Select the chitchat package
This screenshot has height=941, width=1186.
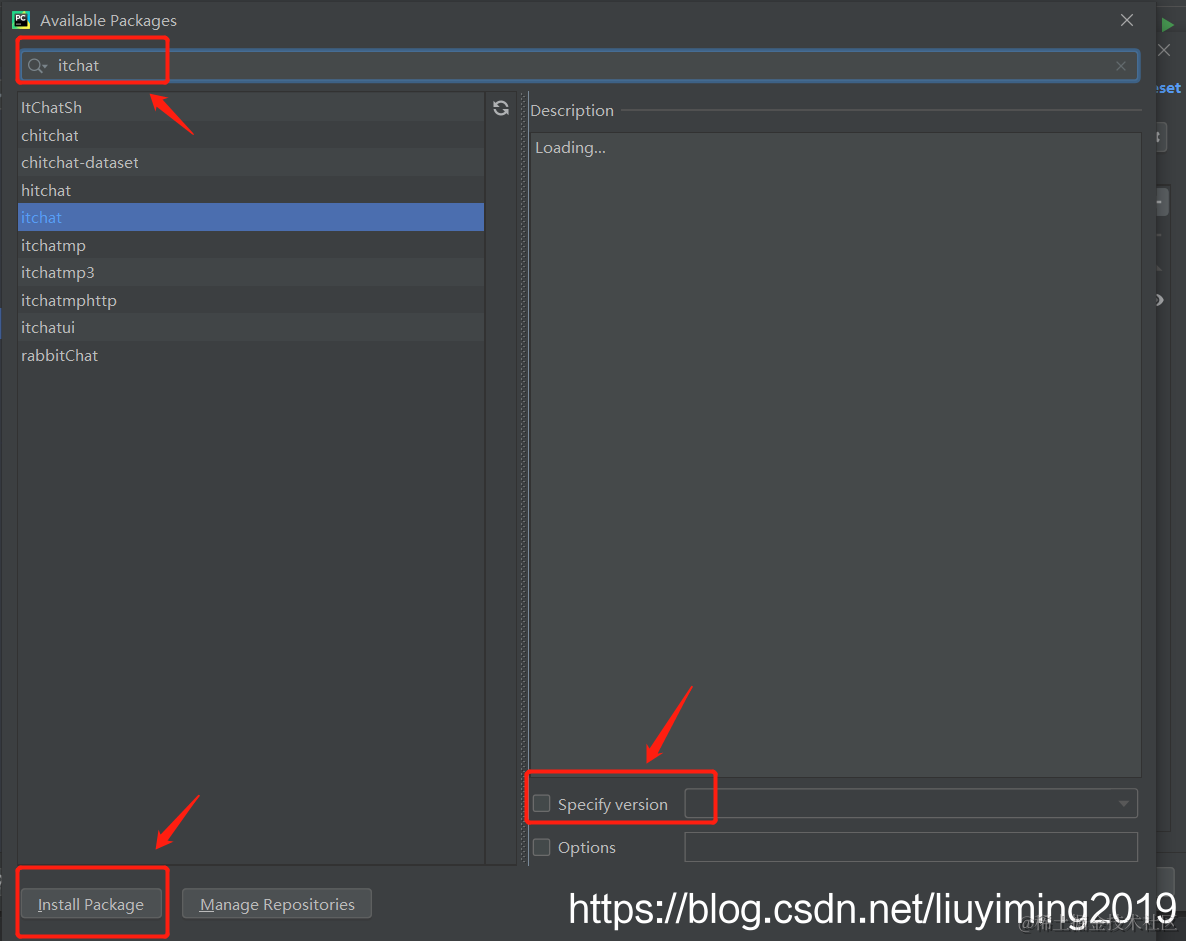[x=251, y=135]
